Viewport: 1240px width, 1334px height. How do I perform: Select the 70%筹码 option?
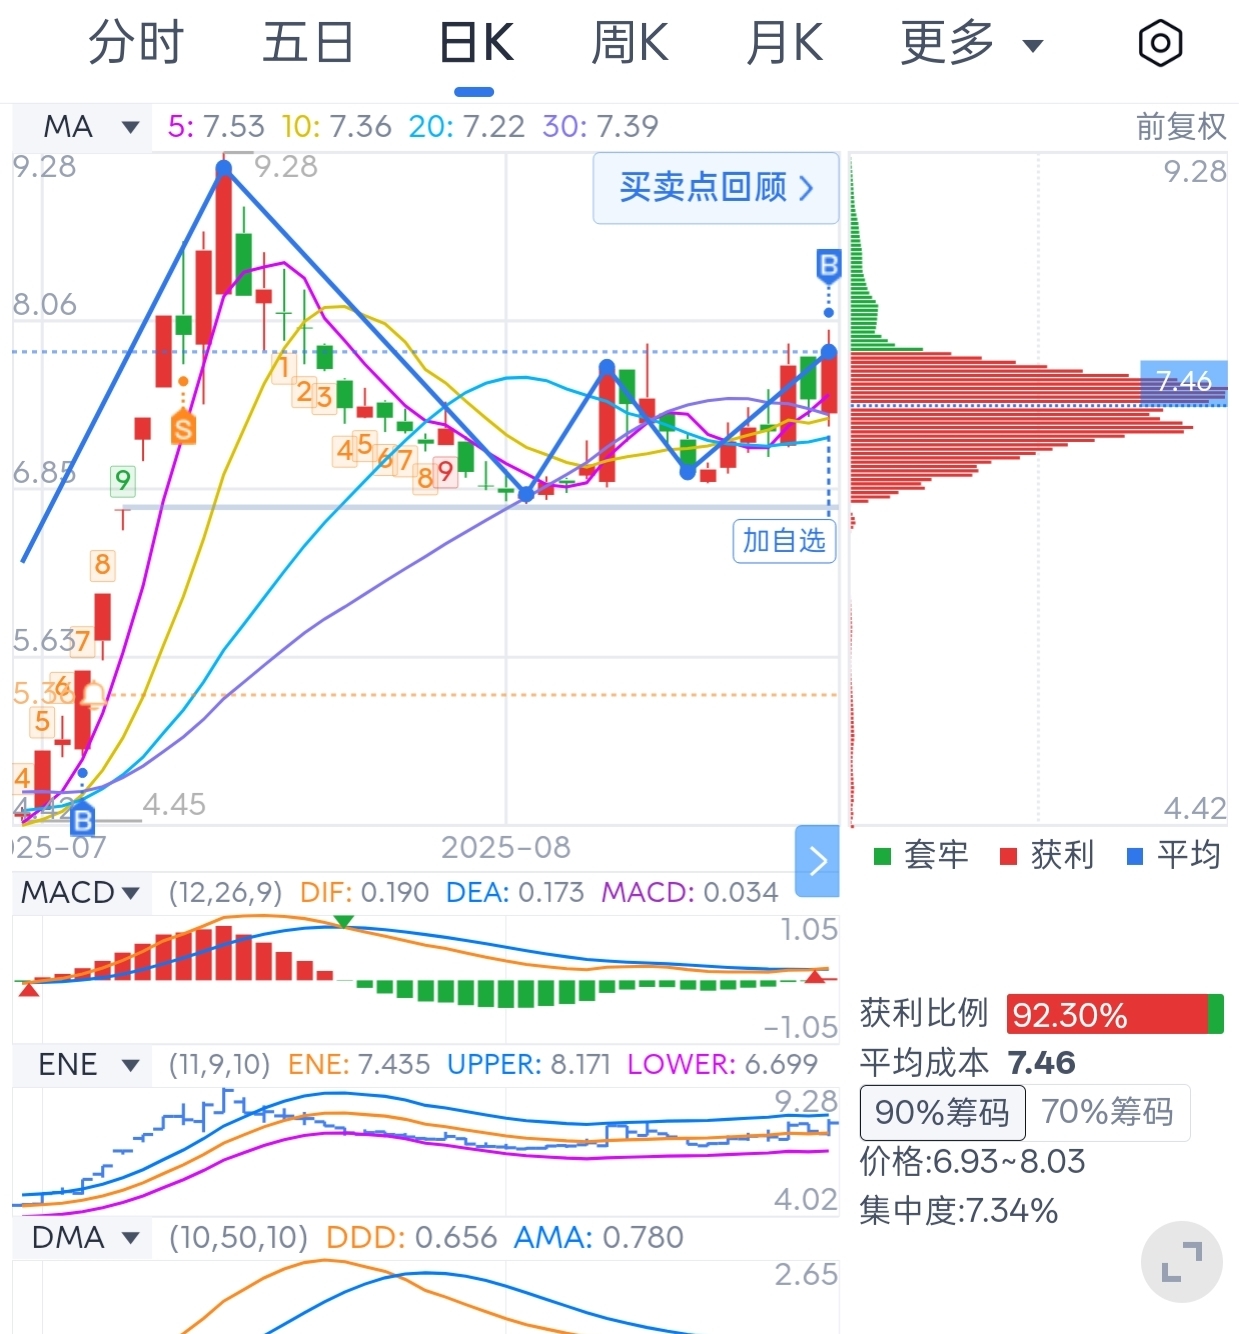click(1107, 1112)
